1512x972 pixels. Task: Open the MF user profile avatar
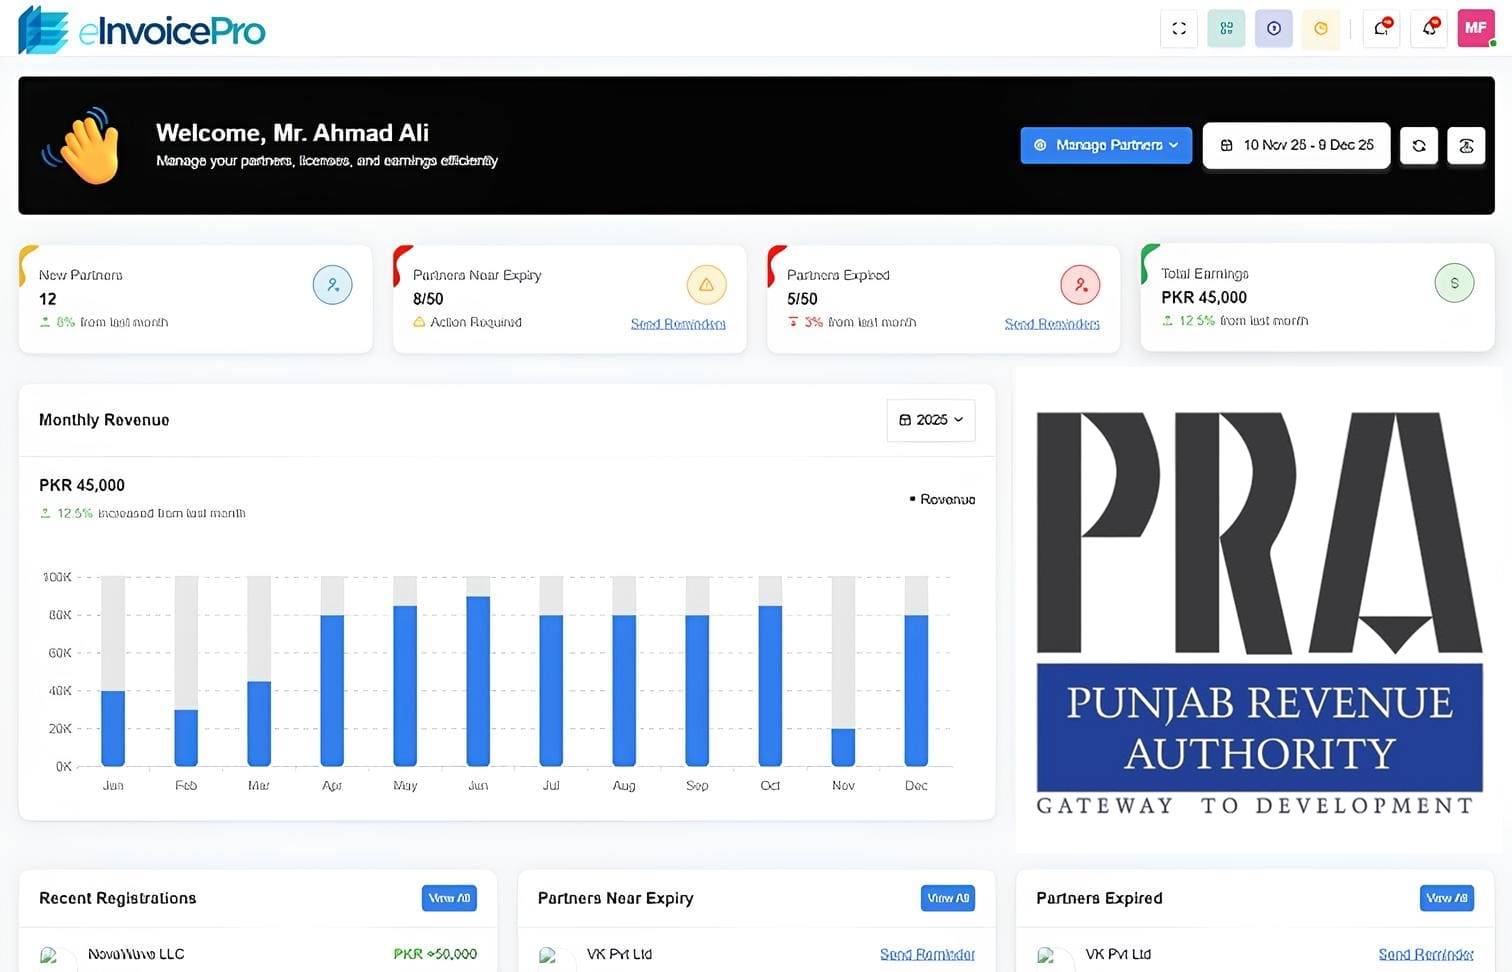click(1476, 28)
